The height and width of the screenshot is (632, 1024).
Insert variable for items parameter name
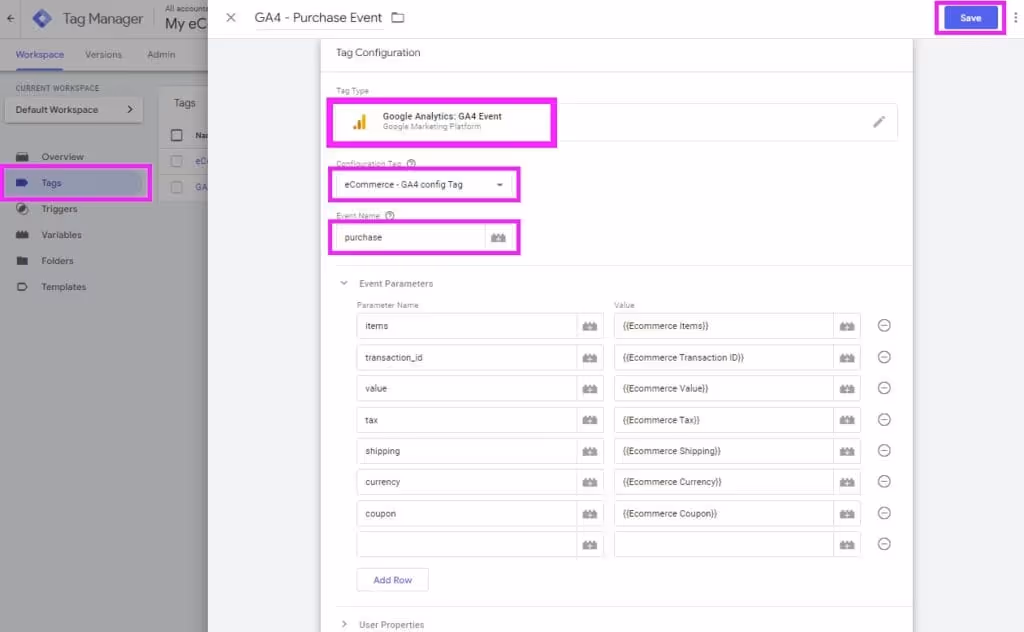pyautogui.click(x=590, y=326)
